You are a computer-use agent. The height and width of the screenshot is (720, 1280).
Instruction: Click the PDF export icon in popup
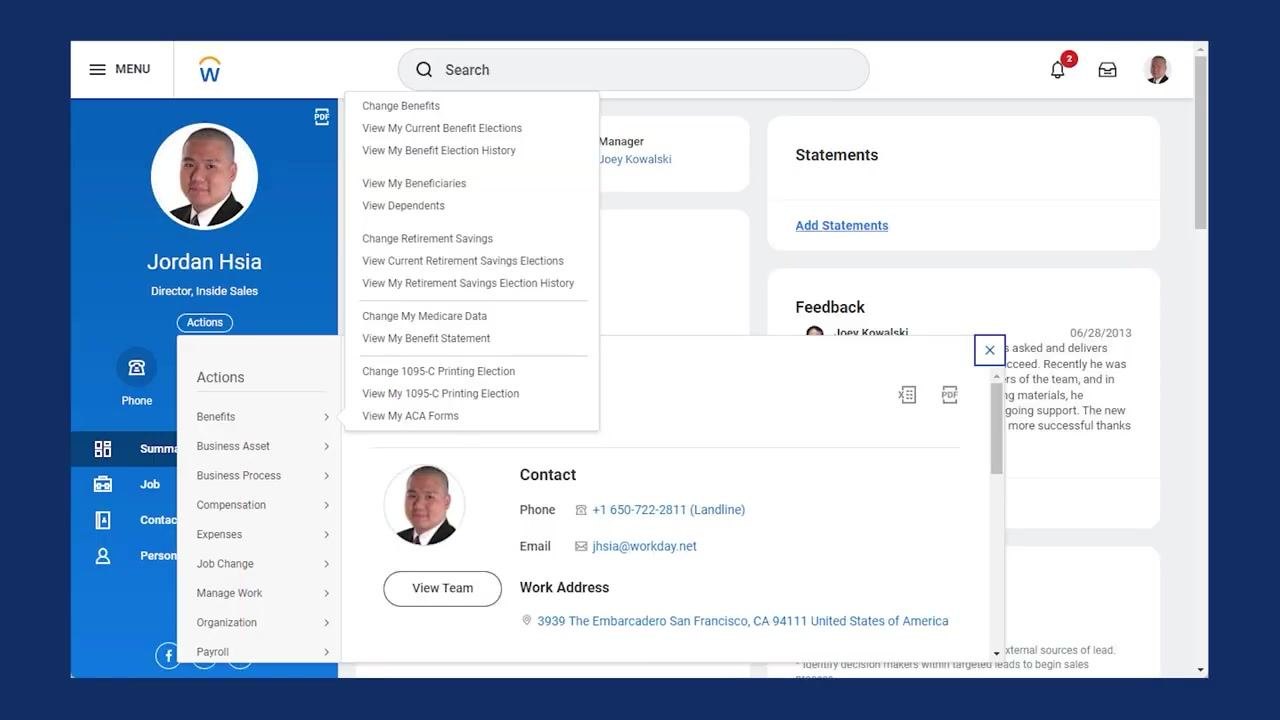[950, 395]
